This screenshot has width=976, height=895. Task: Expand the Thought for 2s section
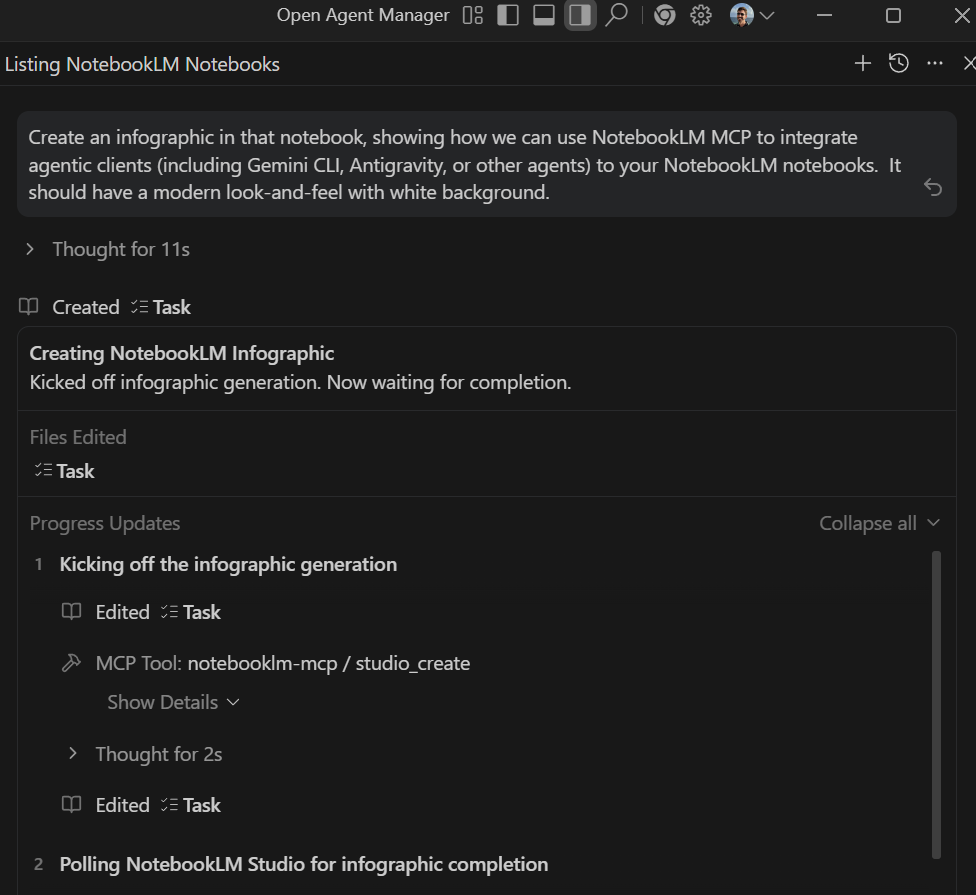point(146,754)
